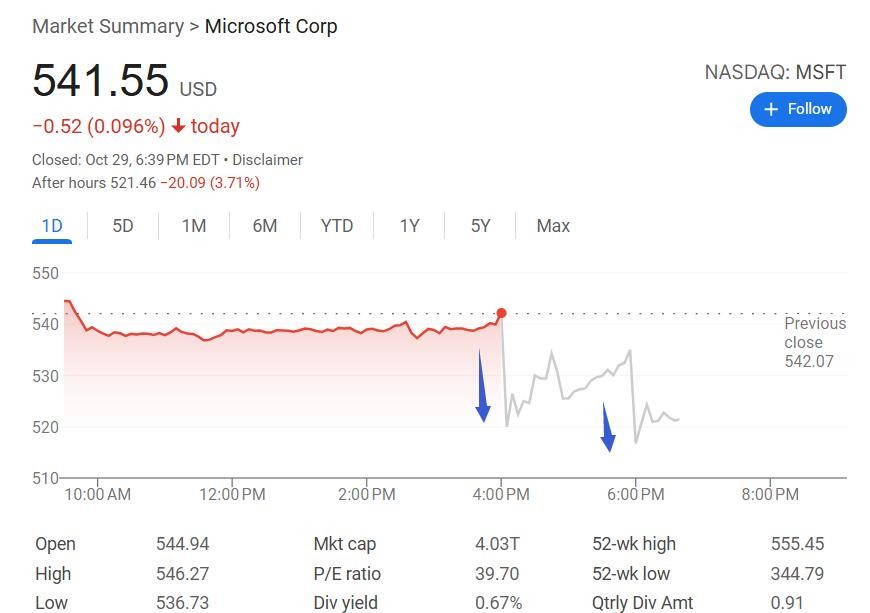Open the Disclaimer link
The height and width of the screenshot is (613, 870).
[x=268, y=160]
